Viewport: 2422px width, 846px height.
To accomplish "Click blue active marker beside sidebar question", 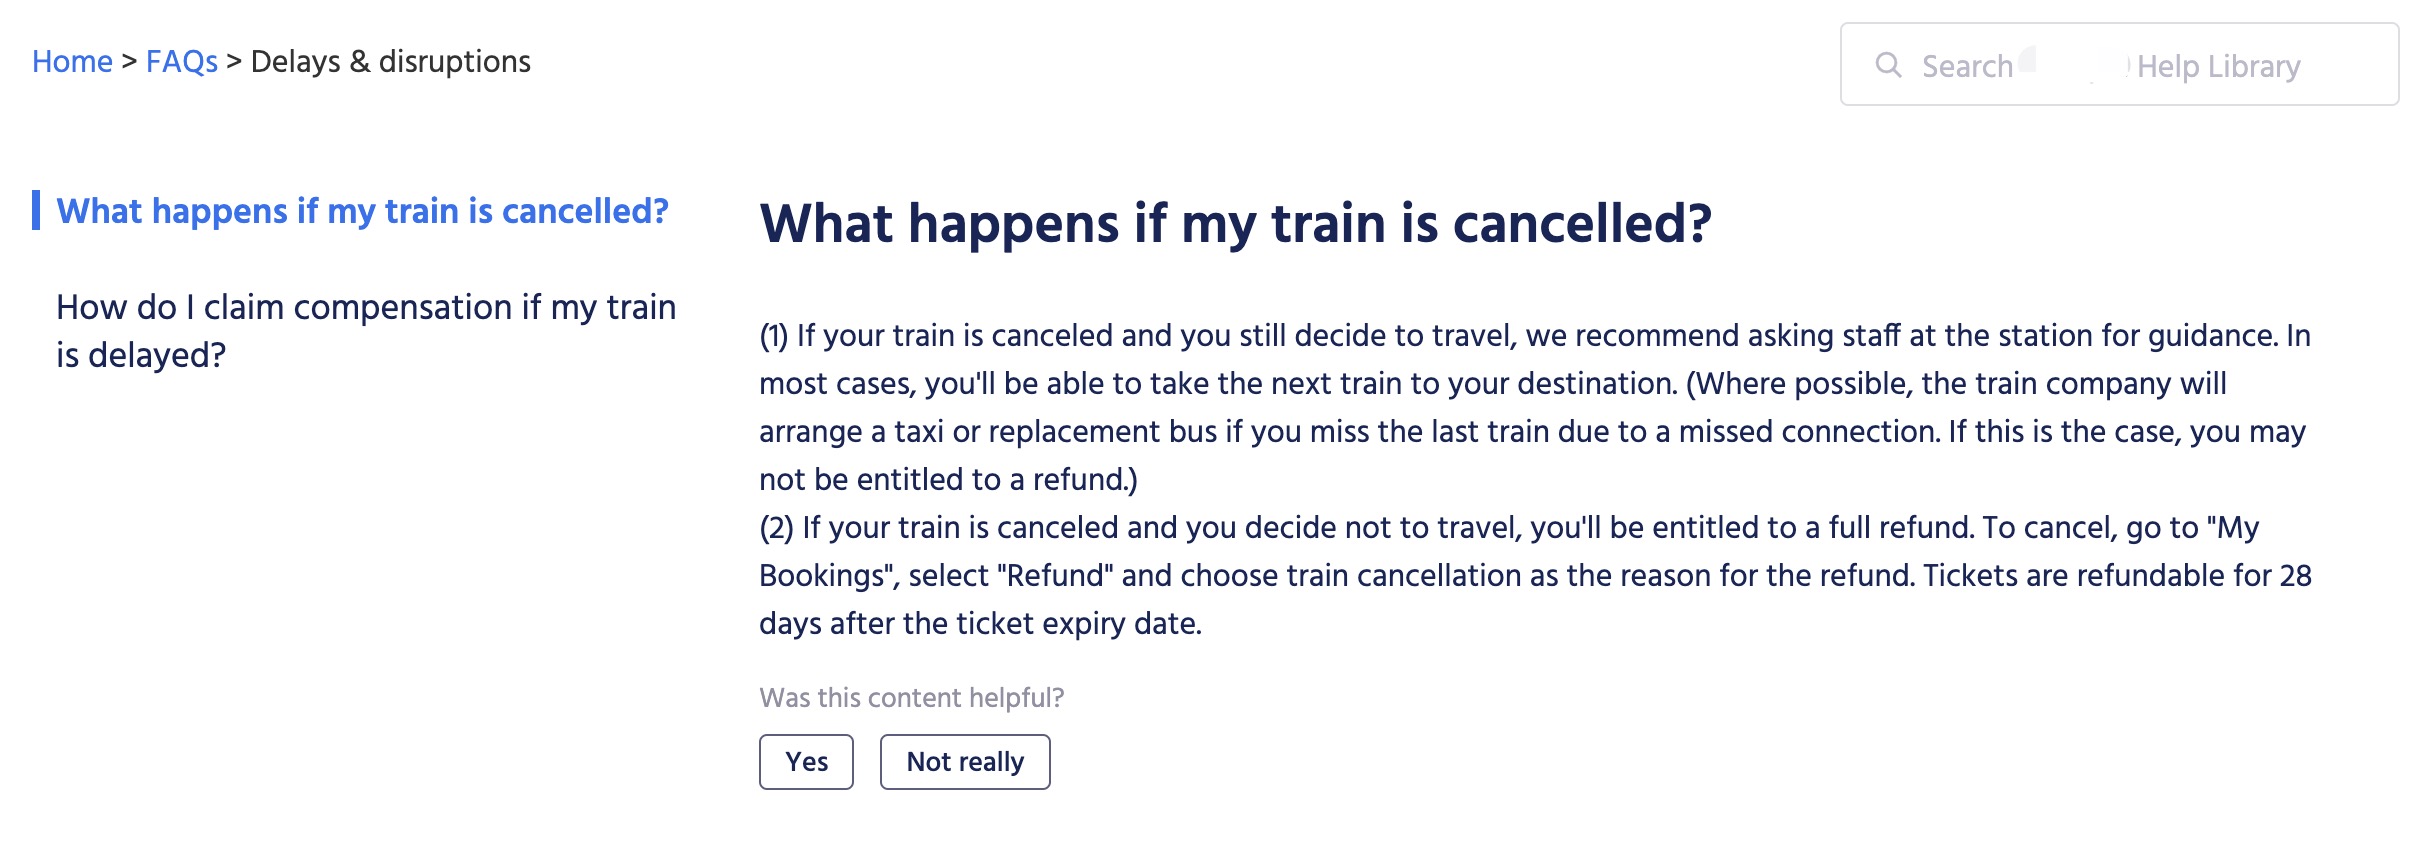I will [36, 210].
